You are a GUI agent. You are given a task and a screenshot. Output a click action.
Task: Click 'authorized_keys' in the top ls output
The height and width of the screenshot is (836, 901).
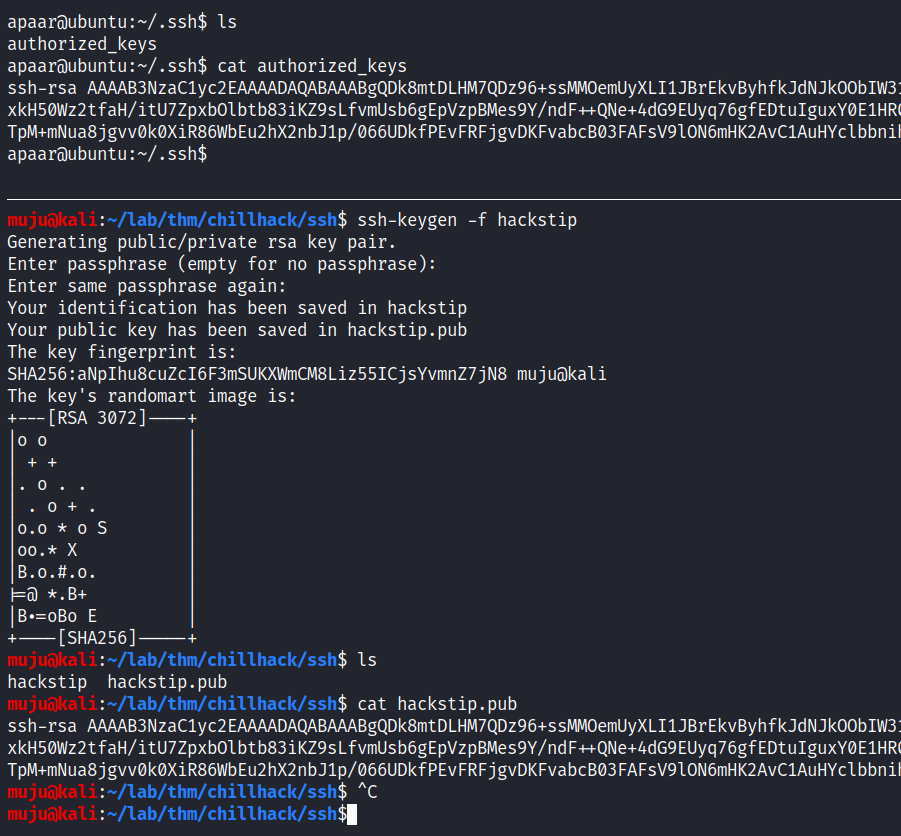(82, 45)
